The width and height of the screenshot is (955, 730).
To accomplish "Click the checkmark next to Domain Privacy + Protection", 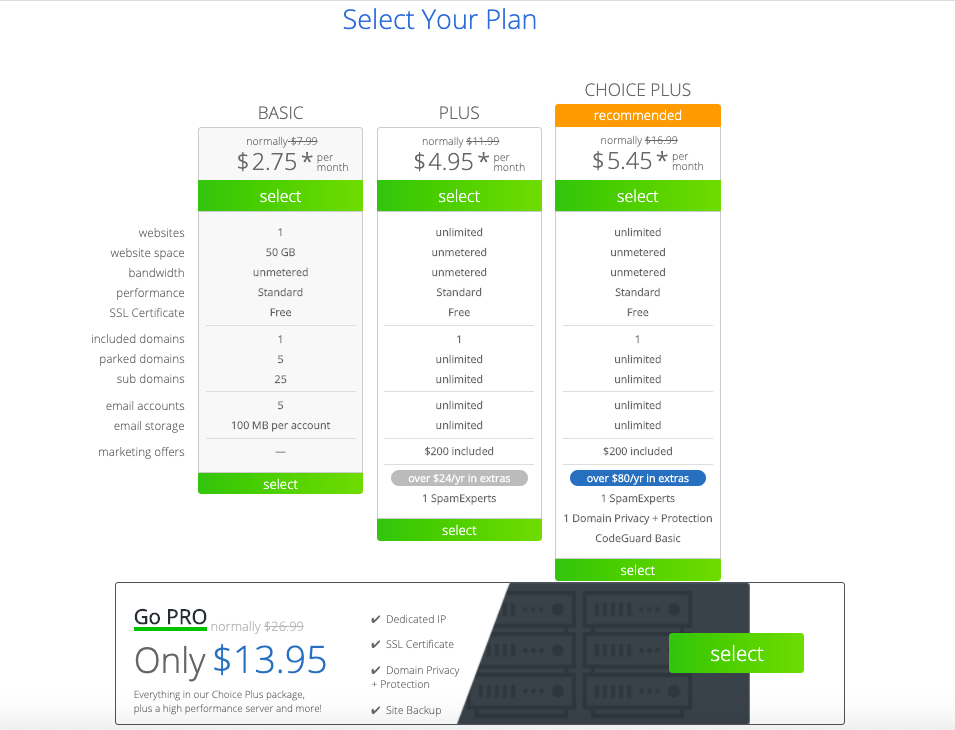I will (376, 670).
